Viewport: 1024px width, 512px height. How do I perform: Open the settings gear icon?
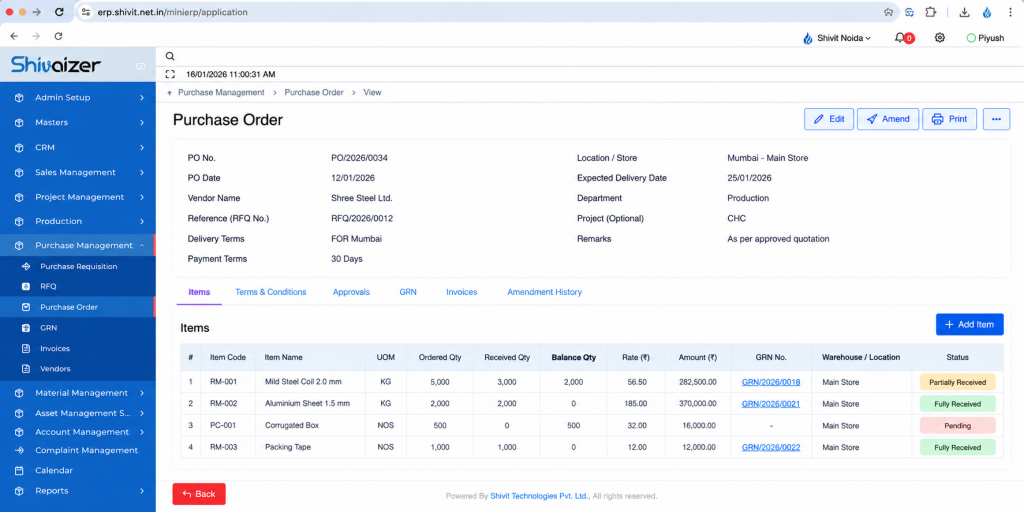coord(940,38)
